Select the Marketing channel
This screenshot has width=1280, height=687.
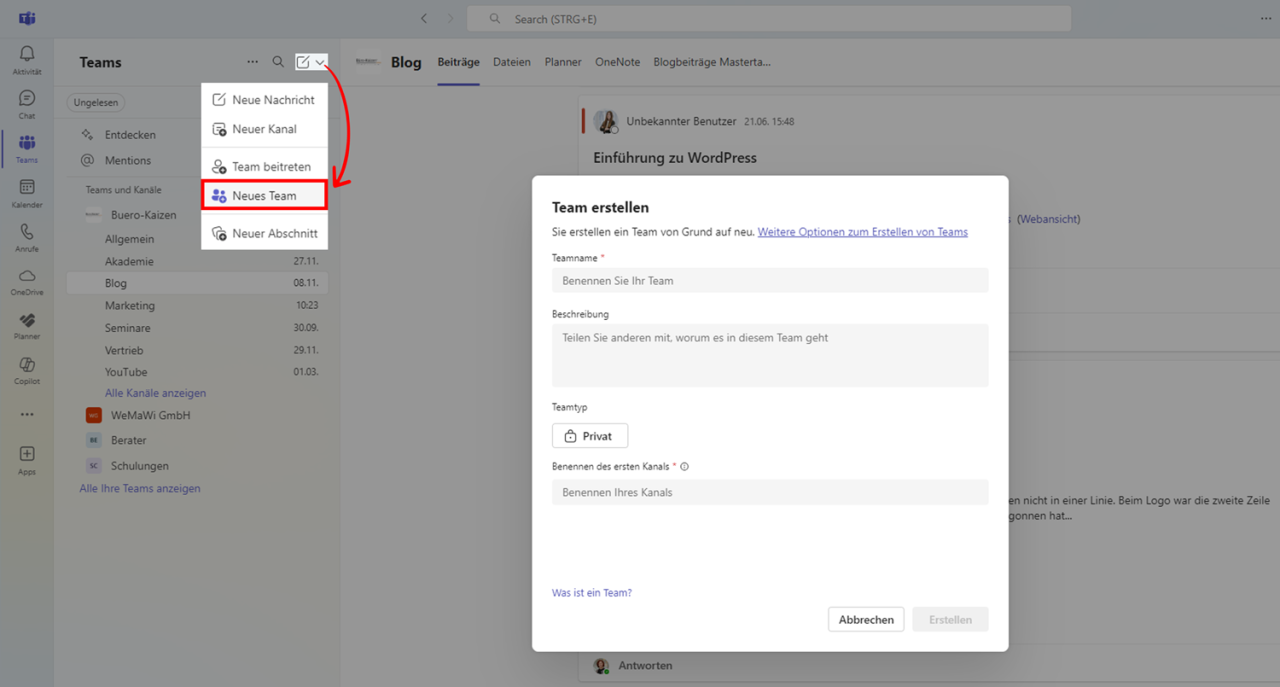click(130, 305)
